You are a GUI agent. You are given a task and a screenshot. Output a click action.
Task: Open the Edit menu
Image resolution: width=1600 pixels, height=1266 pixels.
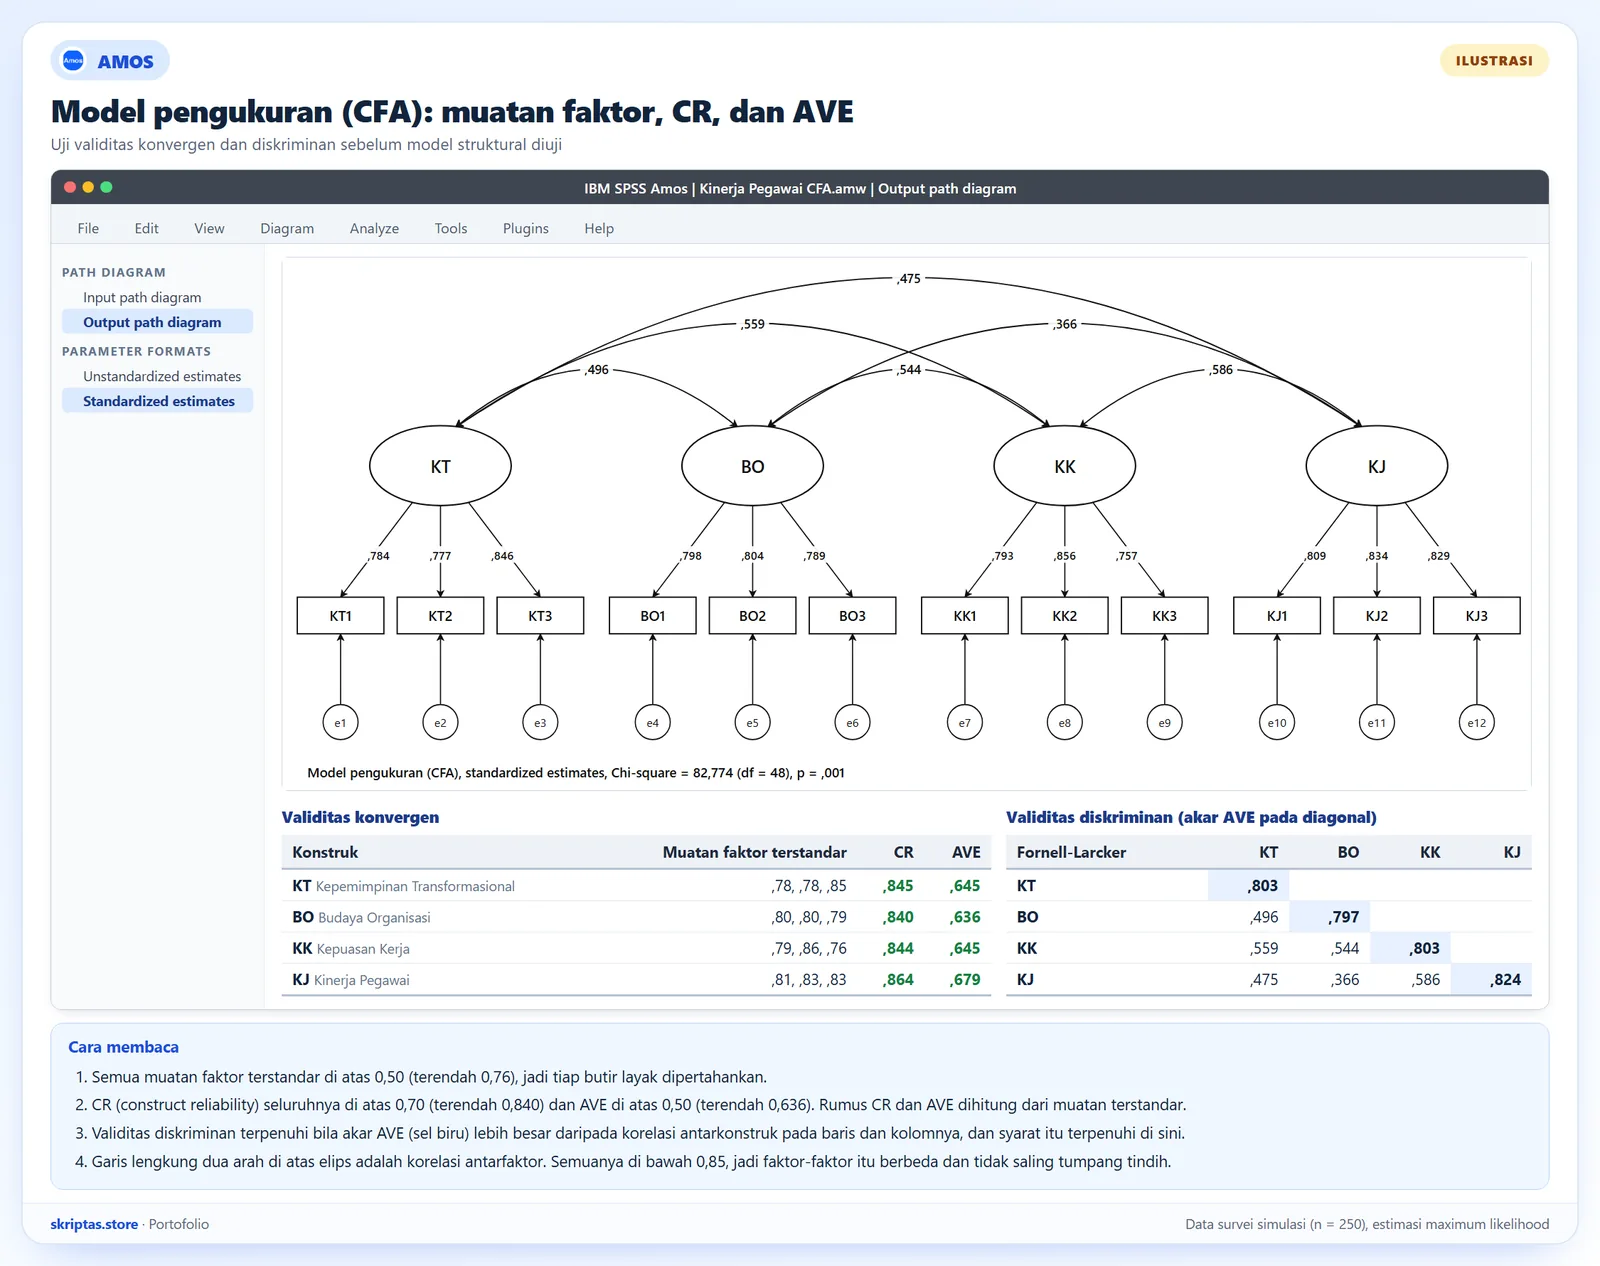[x=146, y=228]
